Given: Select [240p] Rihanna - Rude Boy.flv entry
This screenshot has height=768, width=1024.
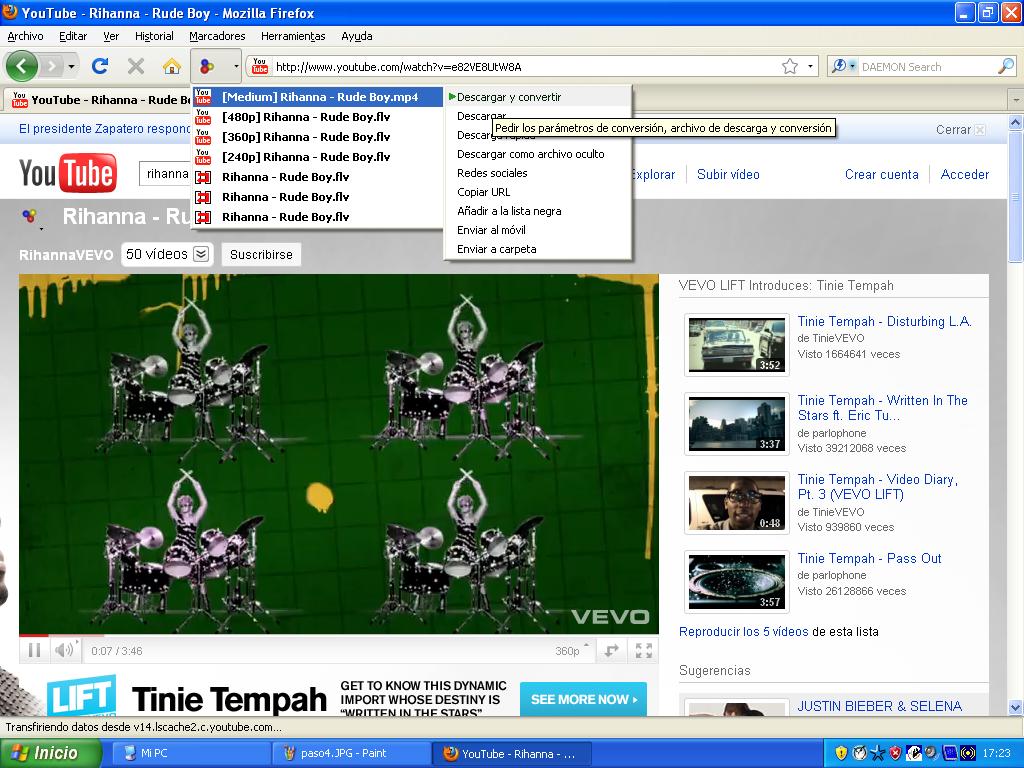Looking at the screenshot, I should (317, 157).
